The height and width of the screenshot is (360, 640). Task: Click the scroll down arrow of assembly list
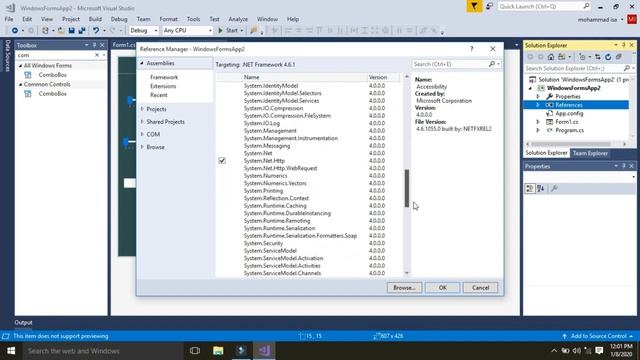click(x=407, y=273)
